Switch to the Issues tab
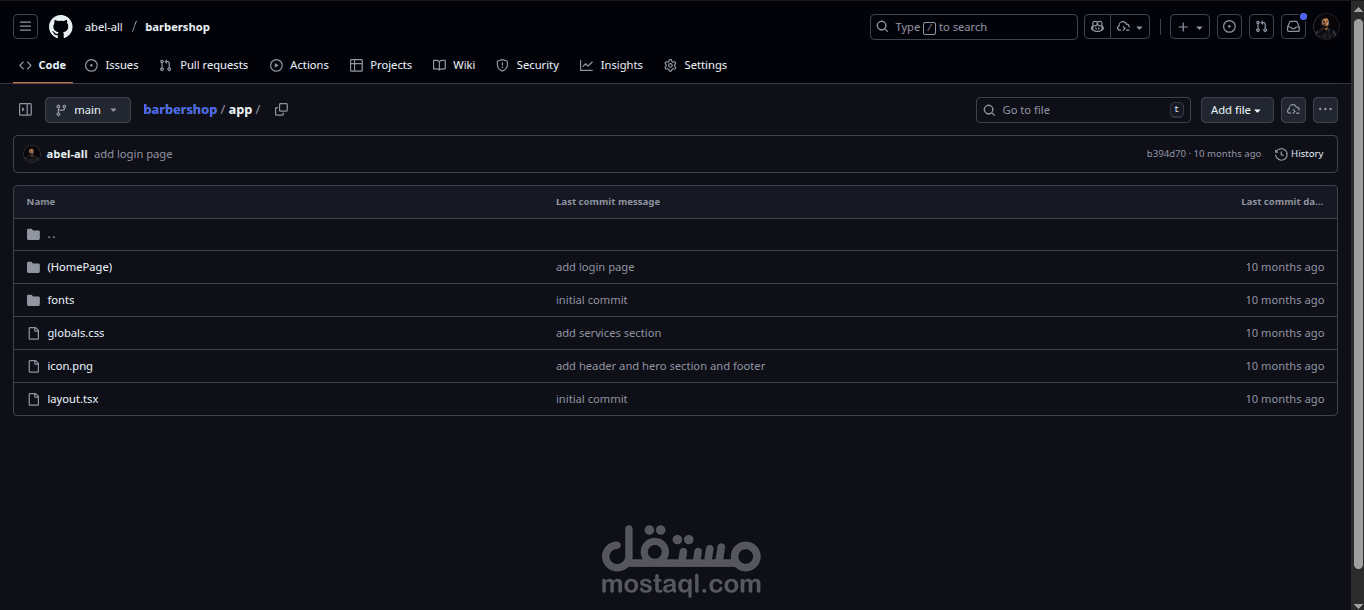 pyautogui.click(x=112, y=65)
